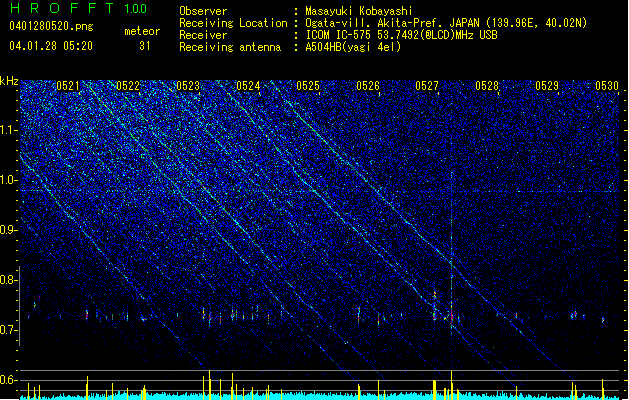Click the 1.1 frequency axis label
629x400 pixels.
(x=9, y=130)
